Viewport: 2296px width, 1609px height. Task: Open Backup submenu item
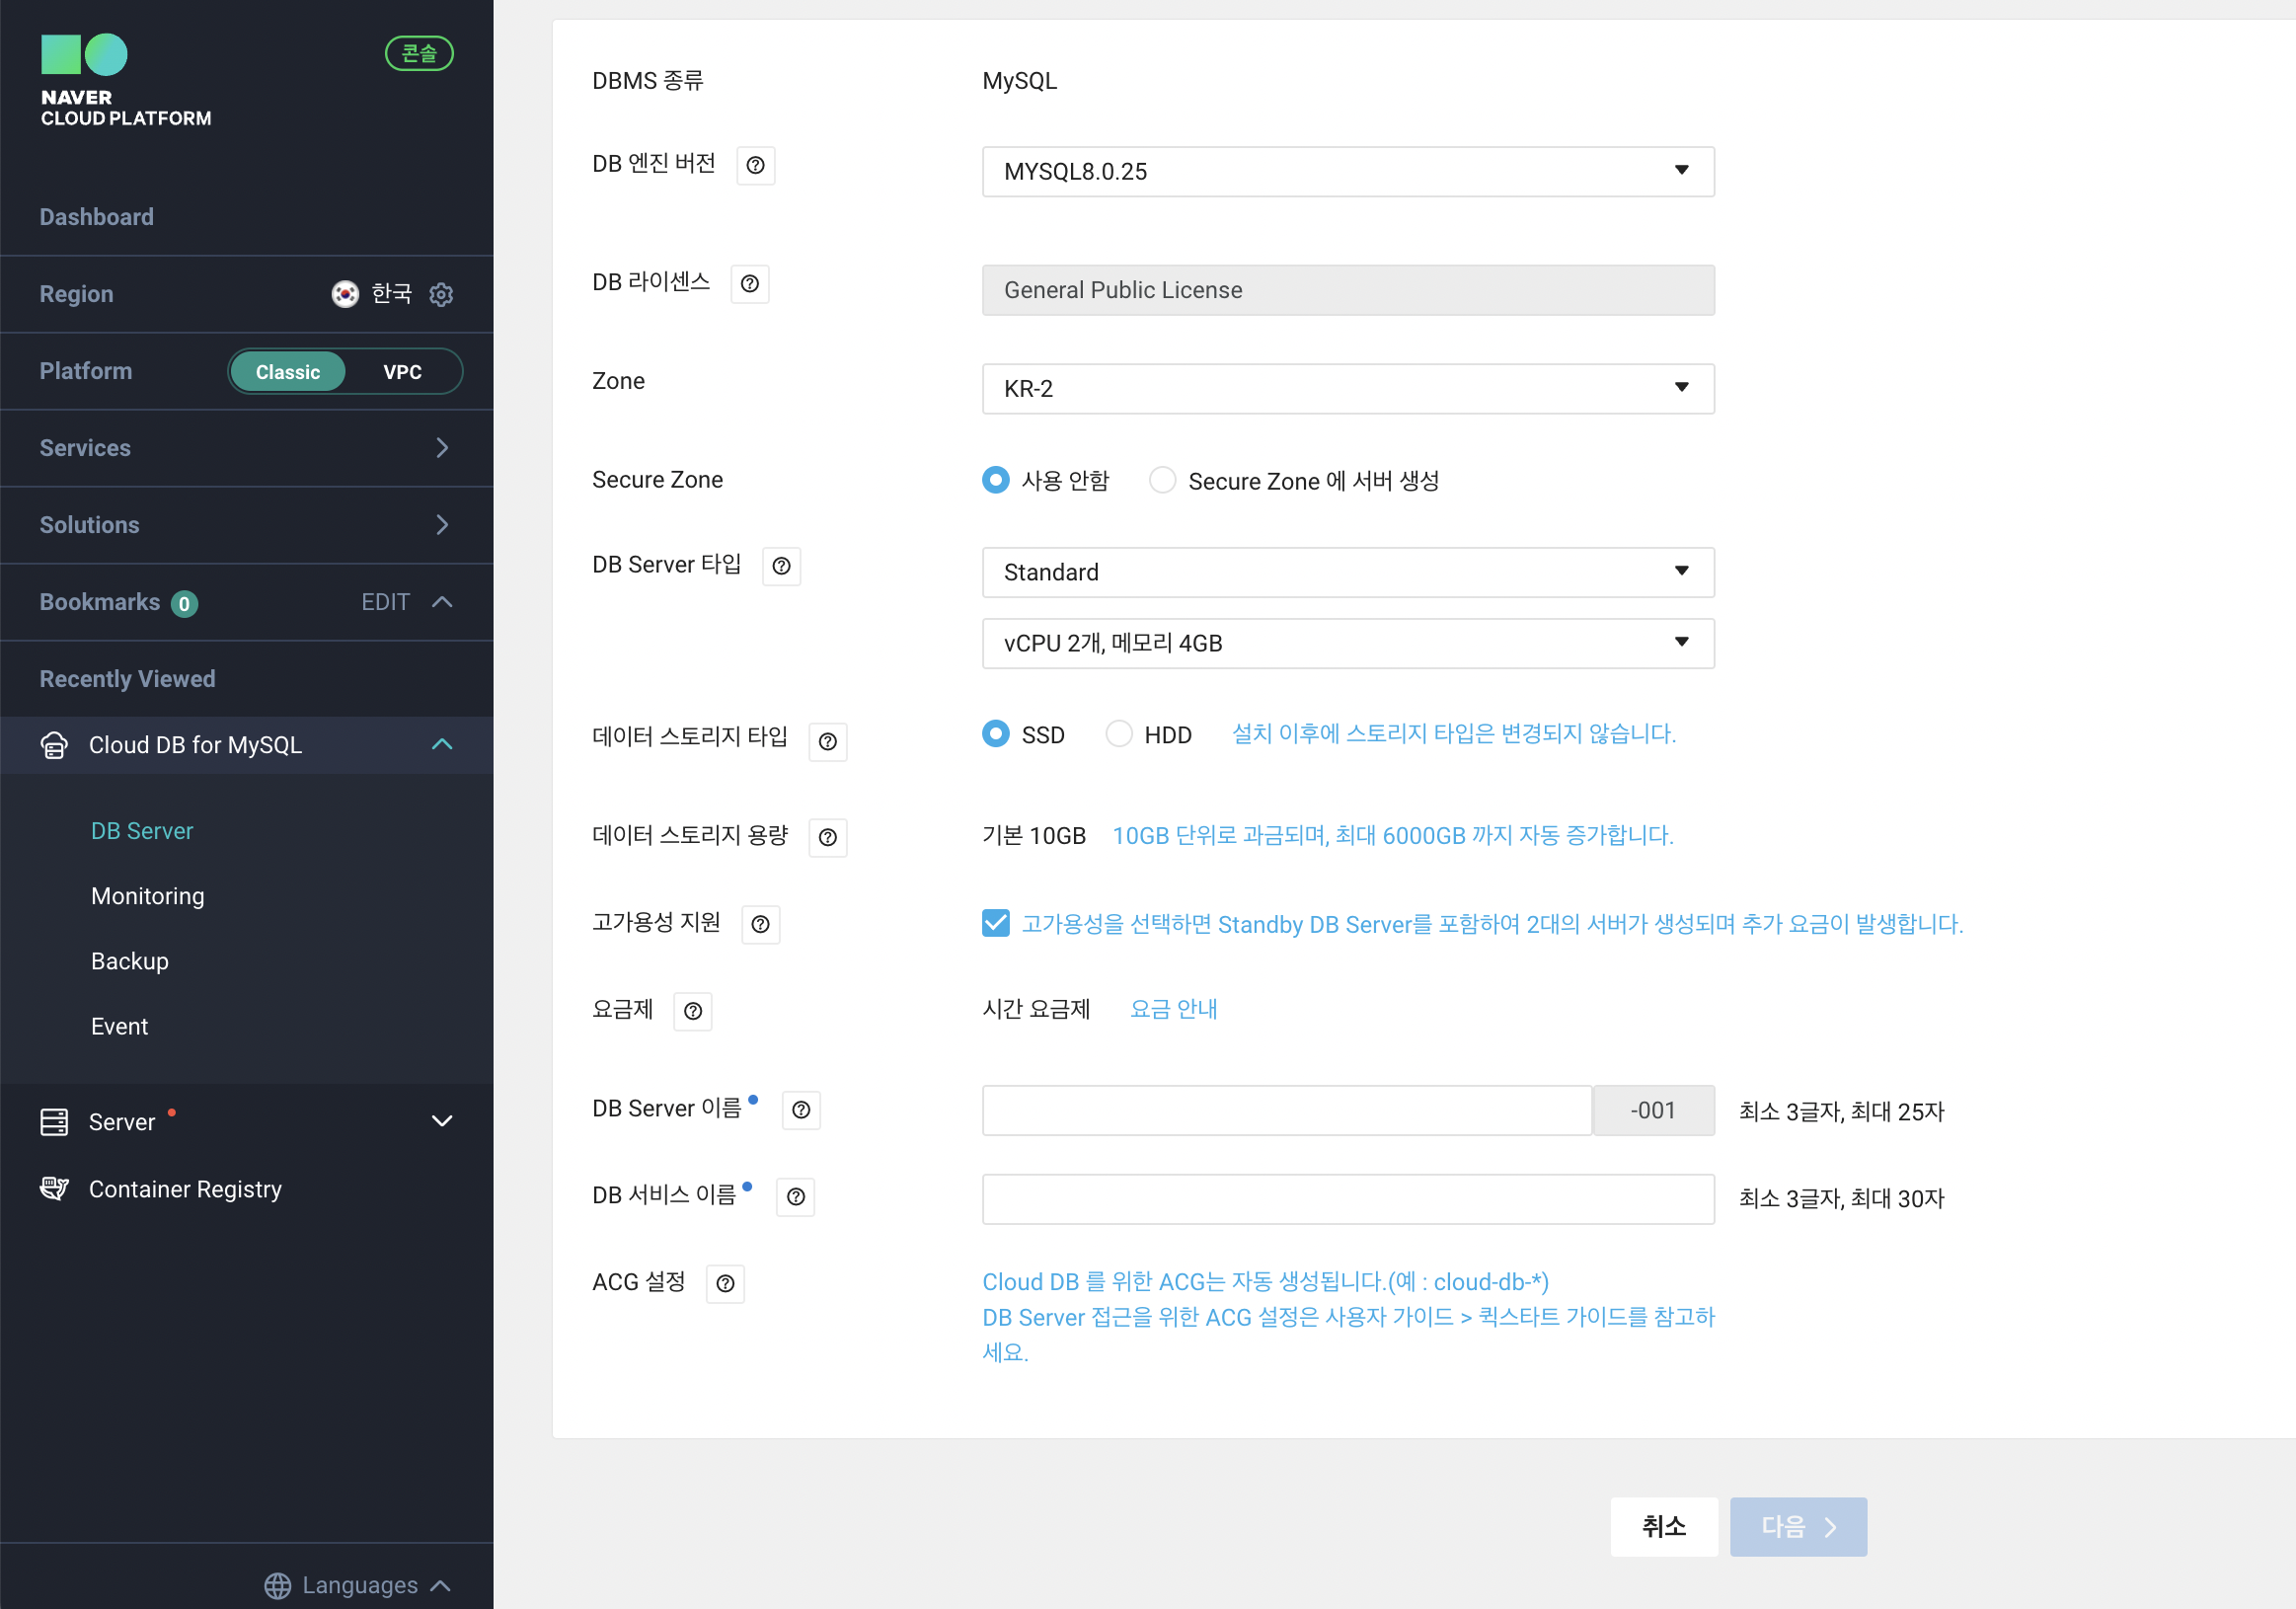point(130,961)
